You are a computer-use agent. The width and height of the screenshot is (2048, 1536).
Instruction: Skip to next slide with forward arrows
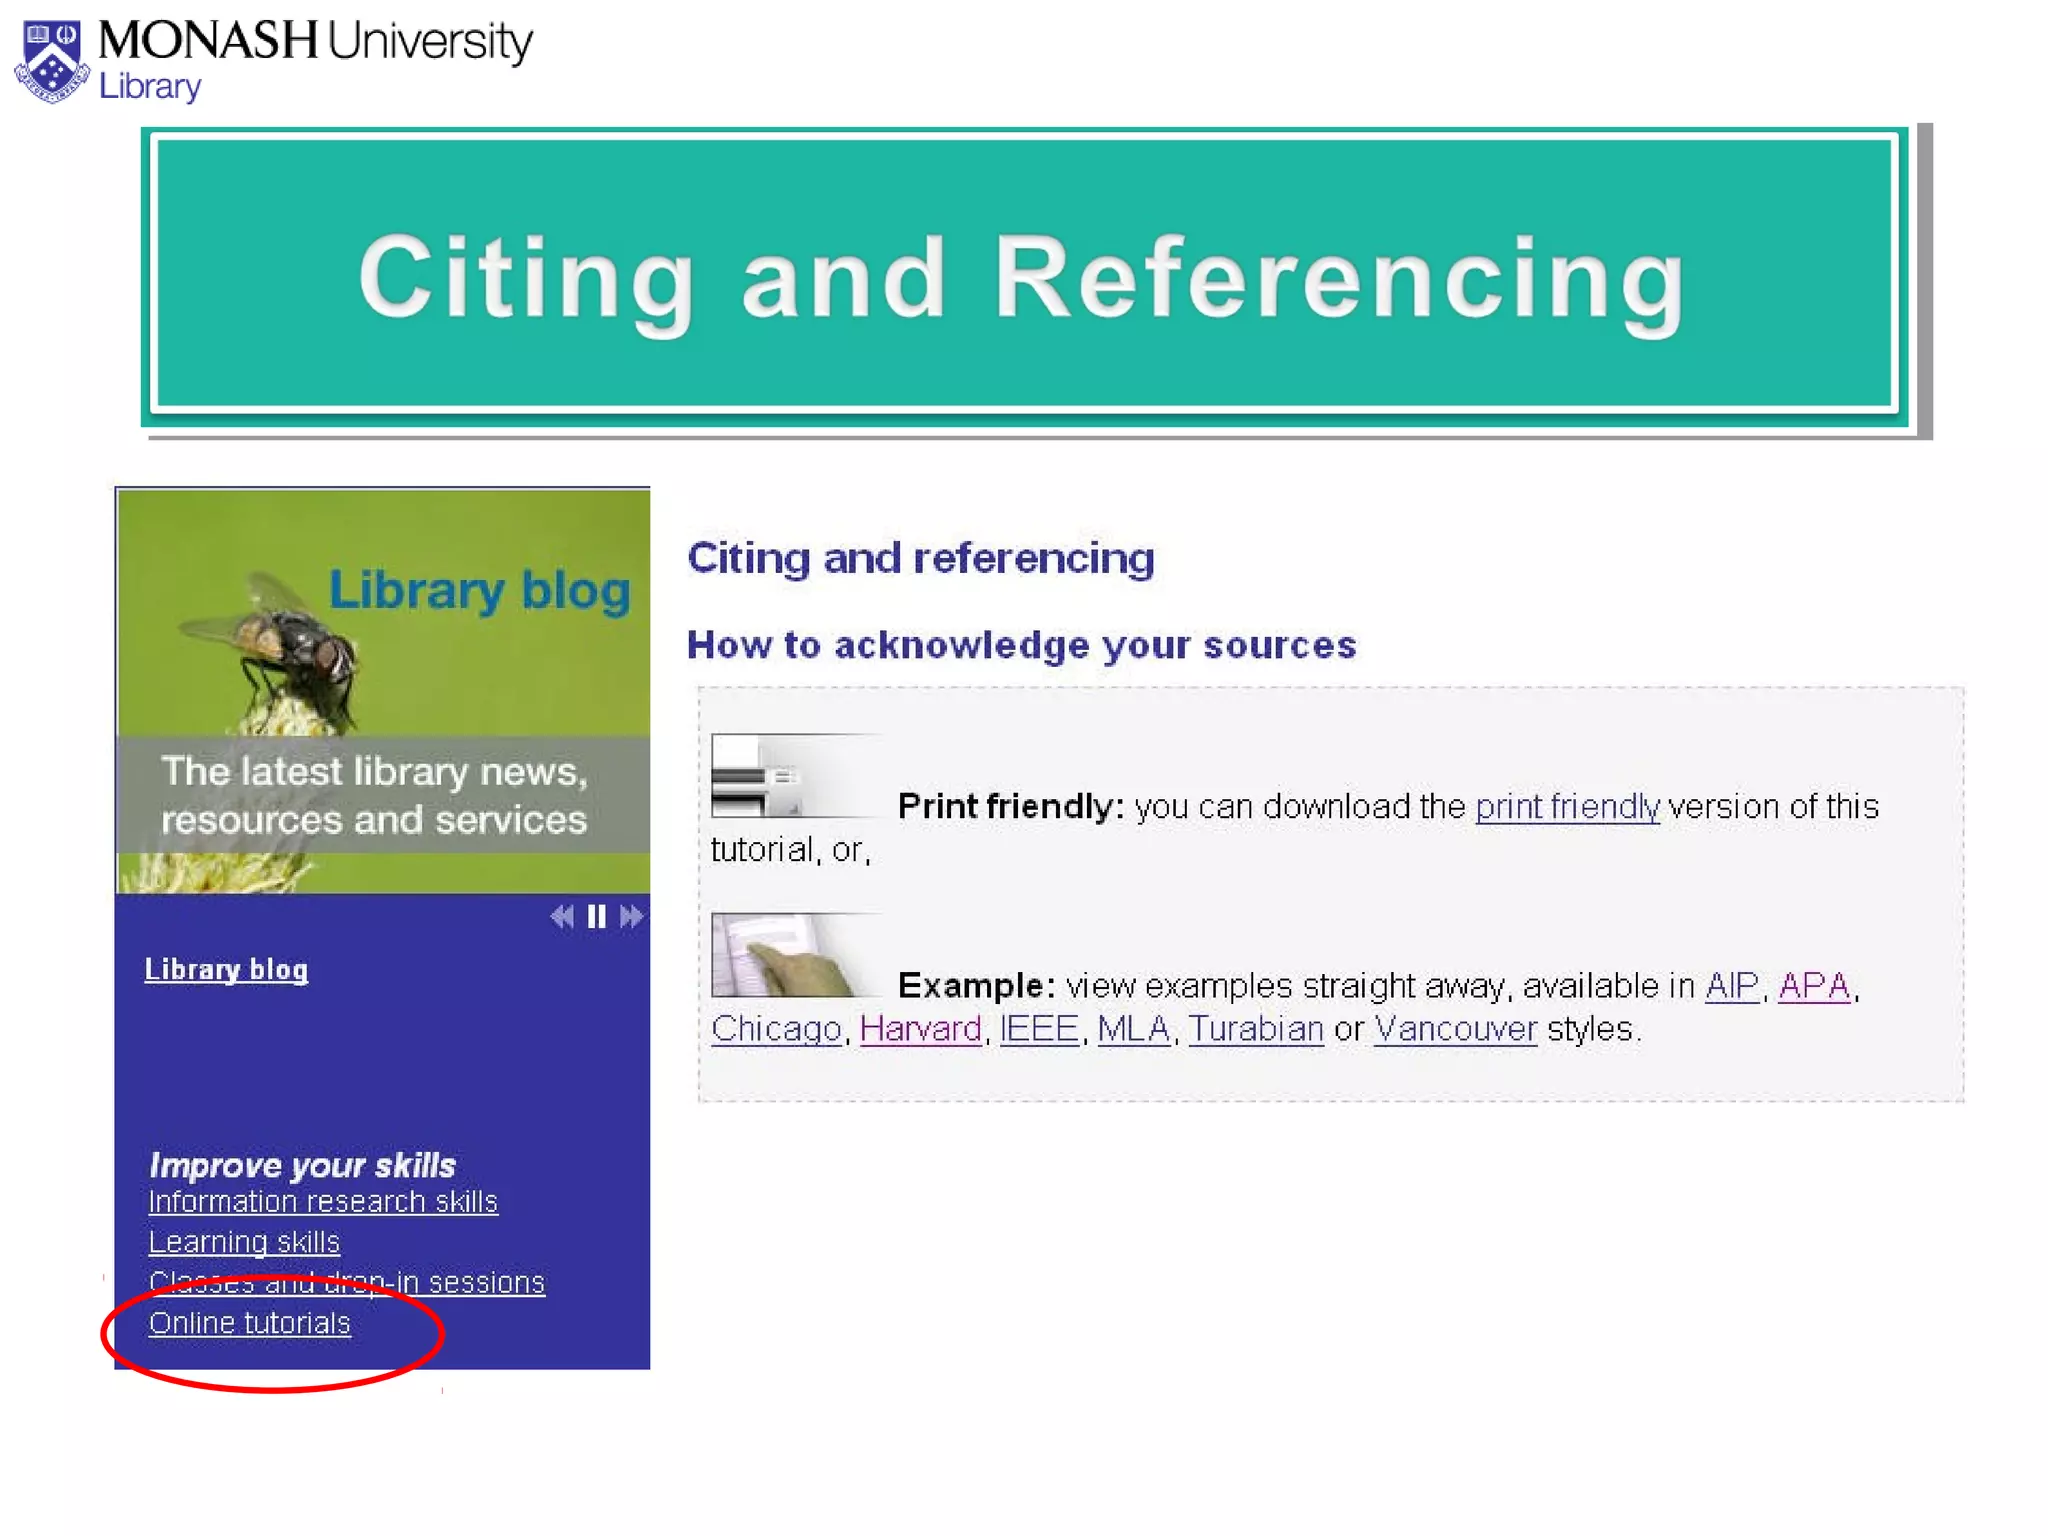click(631, 917)
